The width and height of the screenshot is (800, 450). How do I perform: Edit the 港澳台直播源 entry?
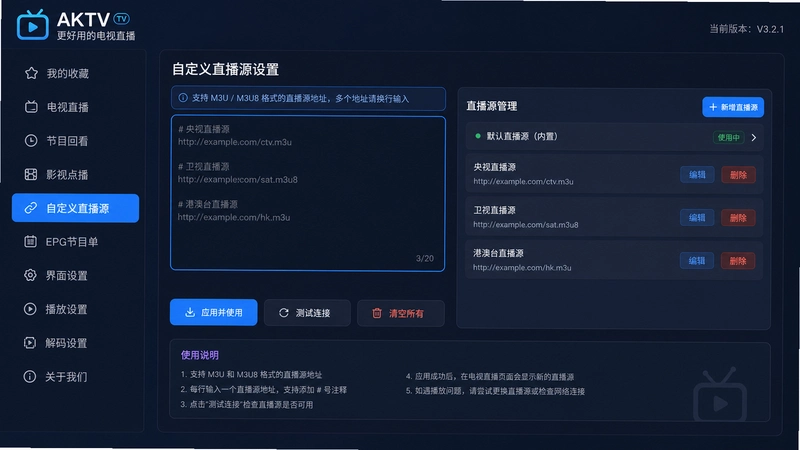point(696,261)
